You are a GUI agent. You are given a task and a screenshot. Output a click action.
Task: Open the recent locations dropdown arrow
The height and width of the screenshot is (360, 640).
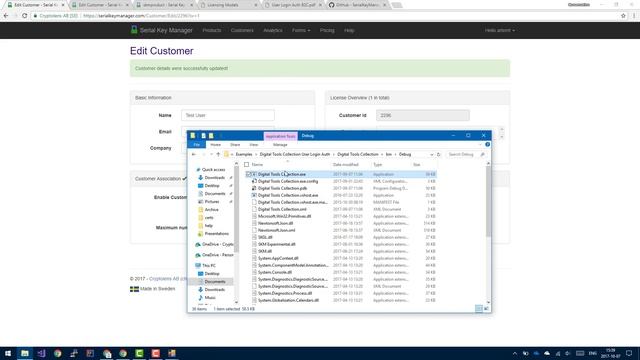click(x=211, y=154)
